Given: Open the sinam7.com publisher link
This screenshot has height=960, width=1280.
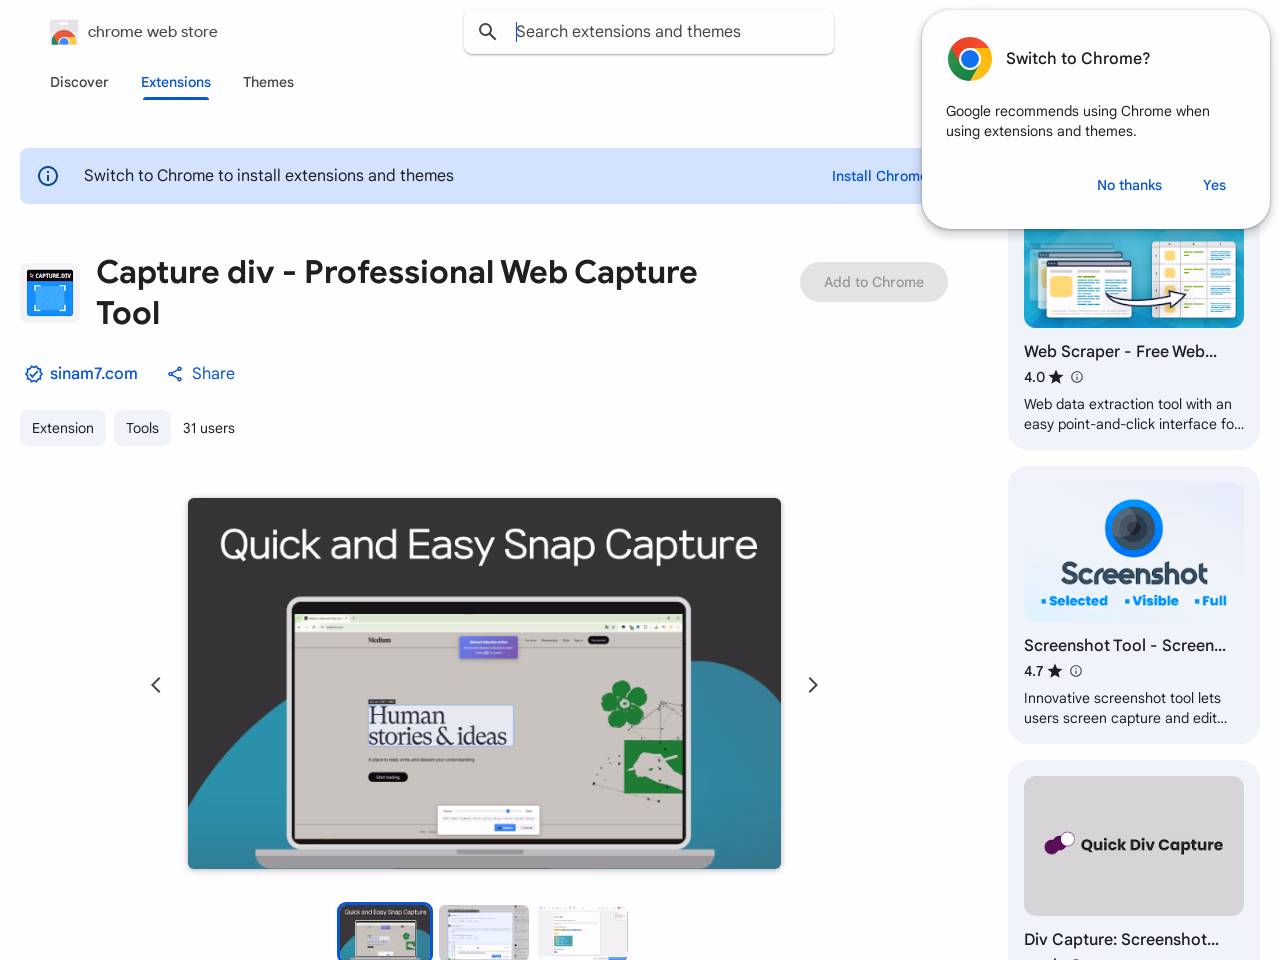Looking at the screenshot, I should coord(93,374).
